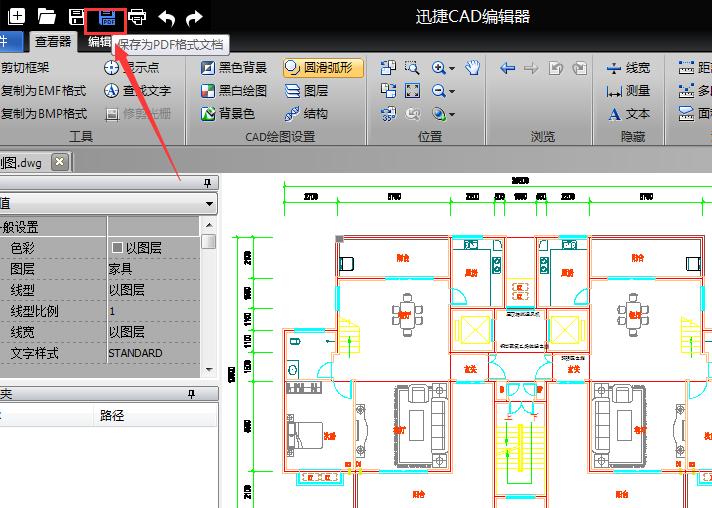Toggle 黑白绘图 black-and-white drawing
The width and height of the screenshot is (712, 508).
point(234,90)
